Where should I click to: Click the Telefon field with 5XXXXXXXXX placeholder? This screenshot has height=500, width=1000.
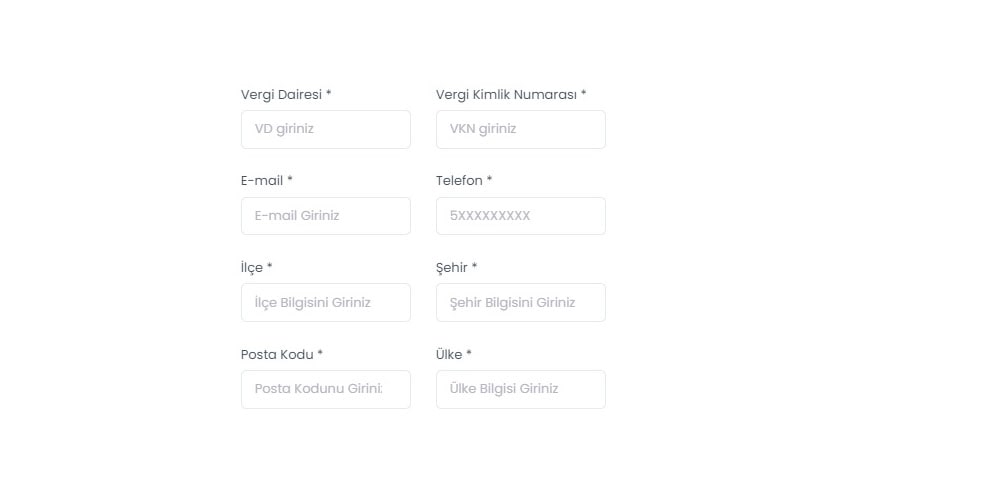click(x=521, y=216)
